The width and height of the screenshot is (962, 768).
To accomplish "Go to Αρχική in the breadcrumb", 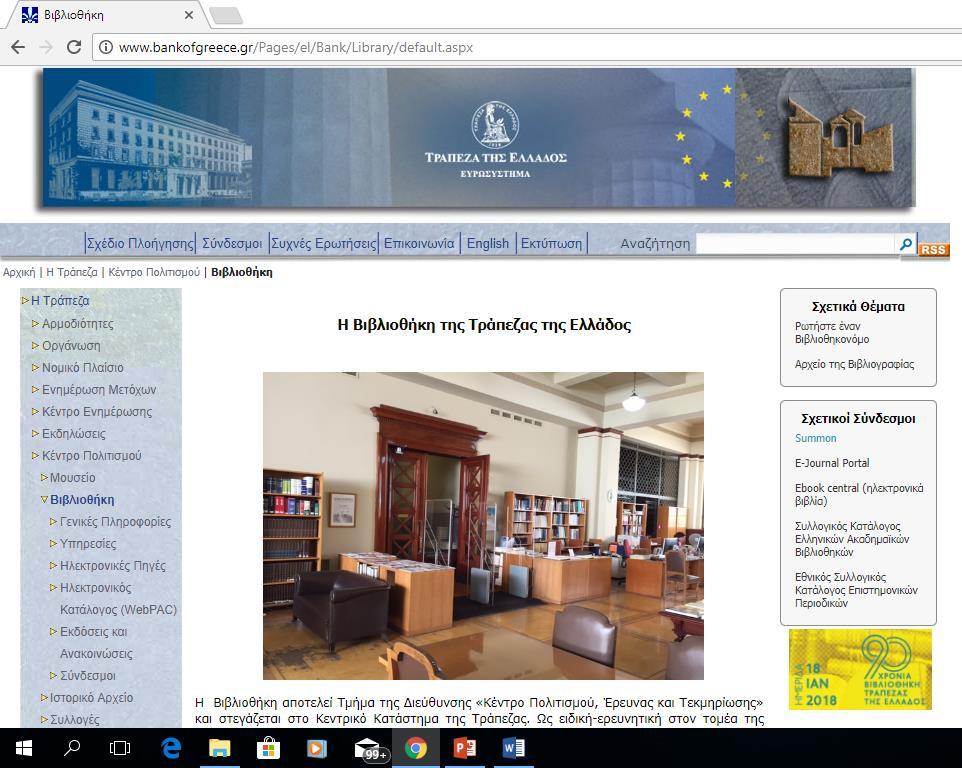I will [19, 272].
